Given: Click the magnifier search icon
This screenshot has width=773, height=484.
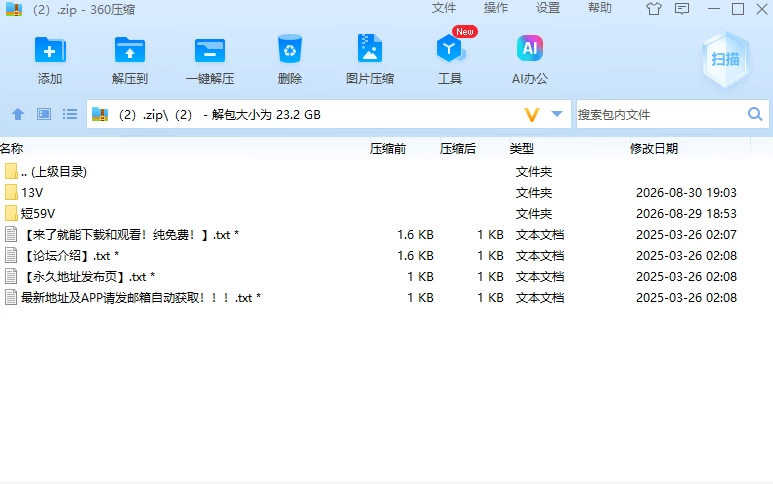Looking at the screenshot, I should click(755, 114).
